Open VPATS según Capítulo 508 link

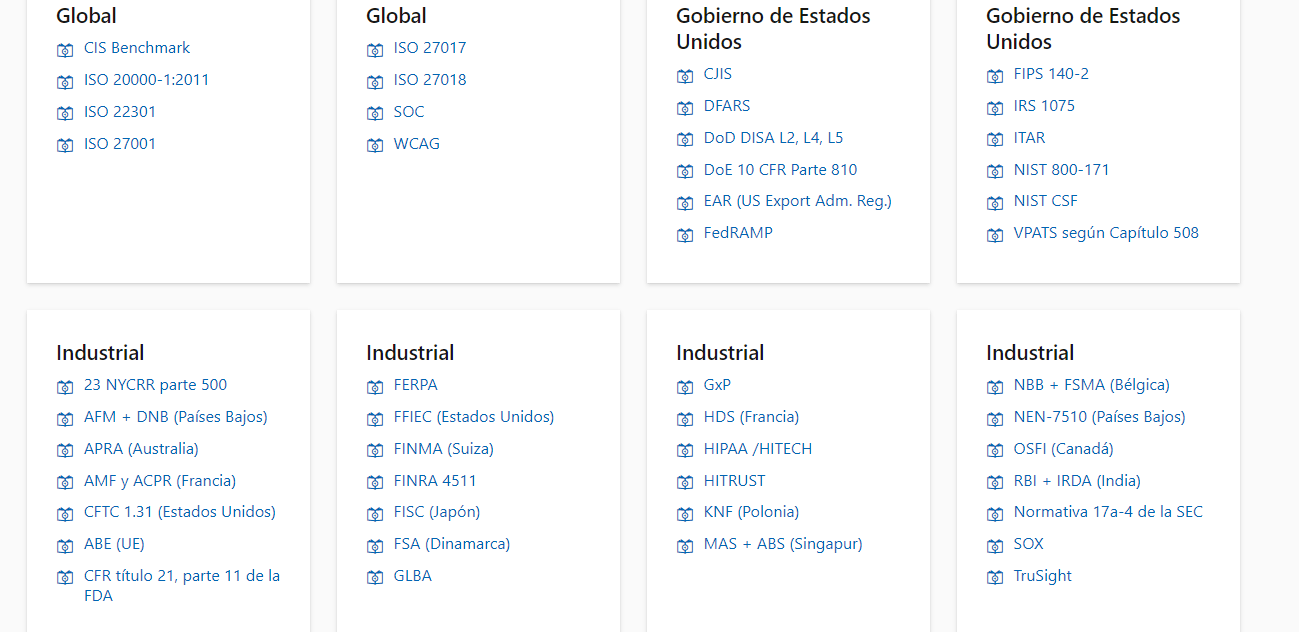(1106, 233)
